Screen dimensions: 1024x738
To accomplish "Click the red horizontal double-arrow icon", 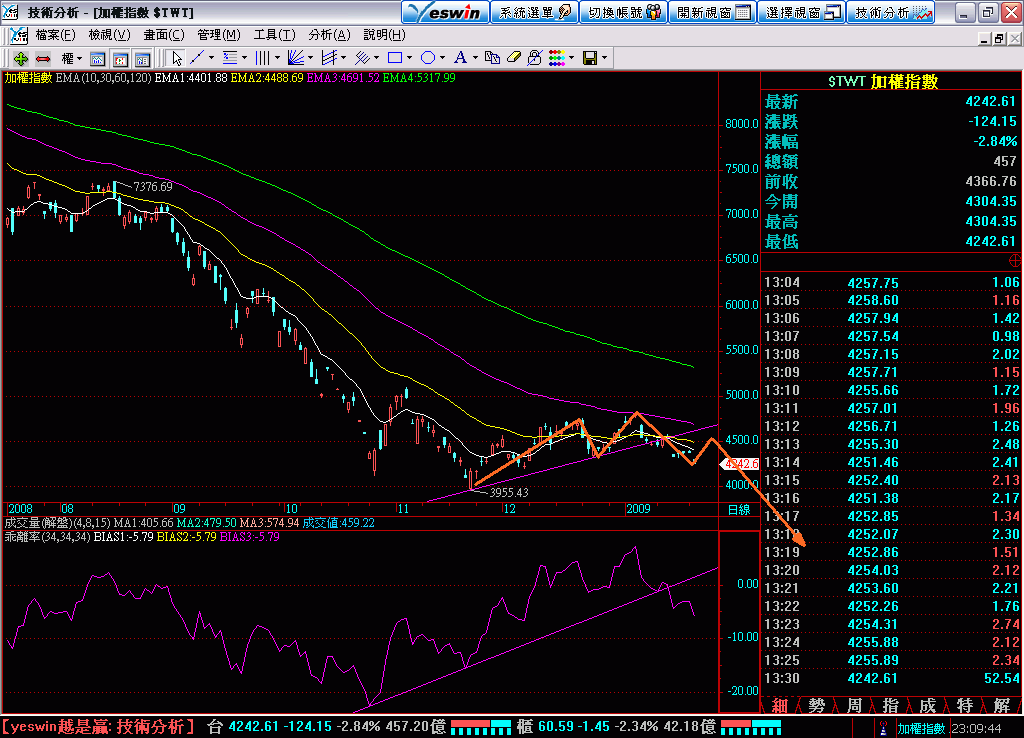I will click(43, 59).
